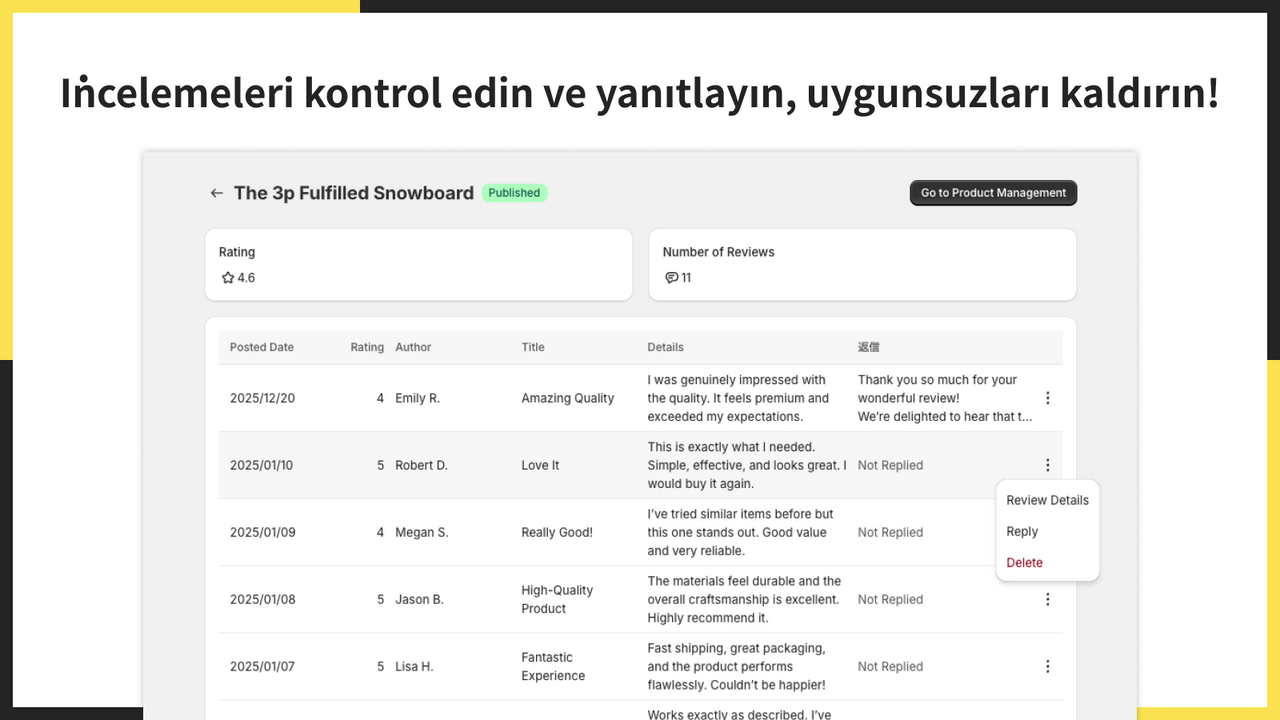The height and width of the screenshot is (720, 1280).
Task: Select the 2025/01/09 date cell
Action: (x=263, y=532)
